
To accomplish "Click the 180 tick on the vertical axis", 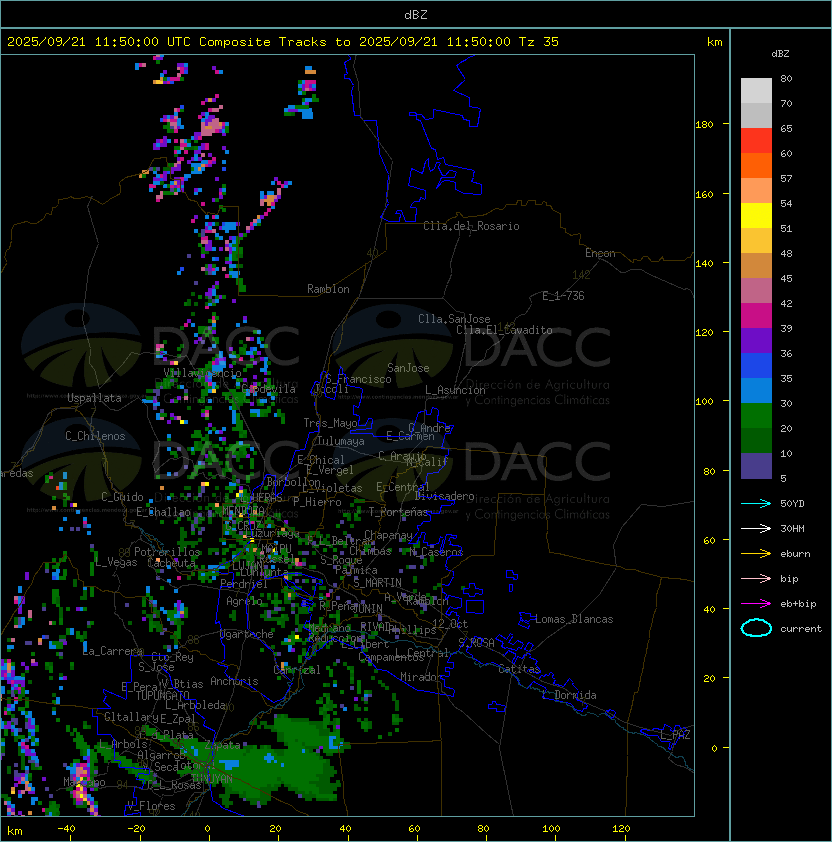I will [x=704, y=125].
